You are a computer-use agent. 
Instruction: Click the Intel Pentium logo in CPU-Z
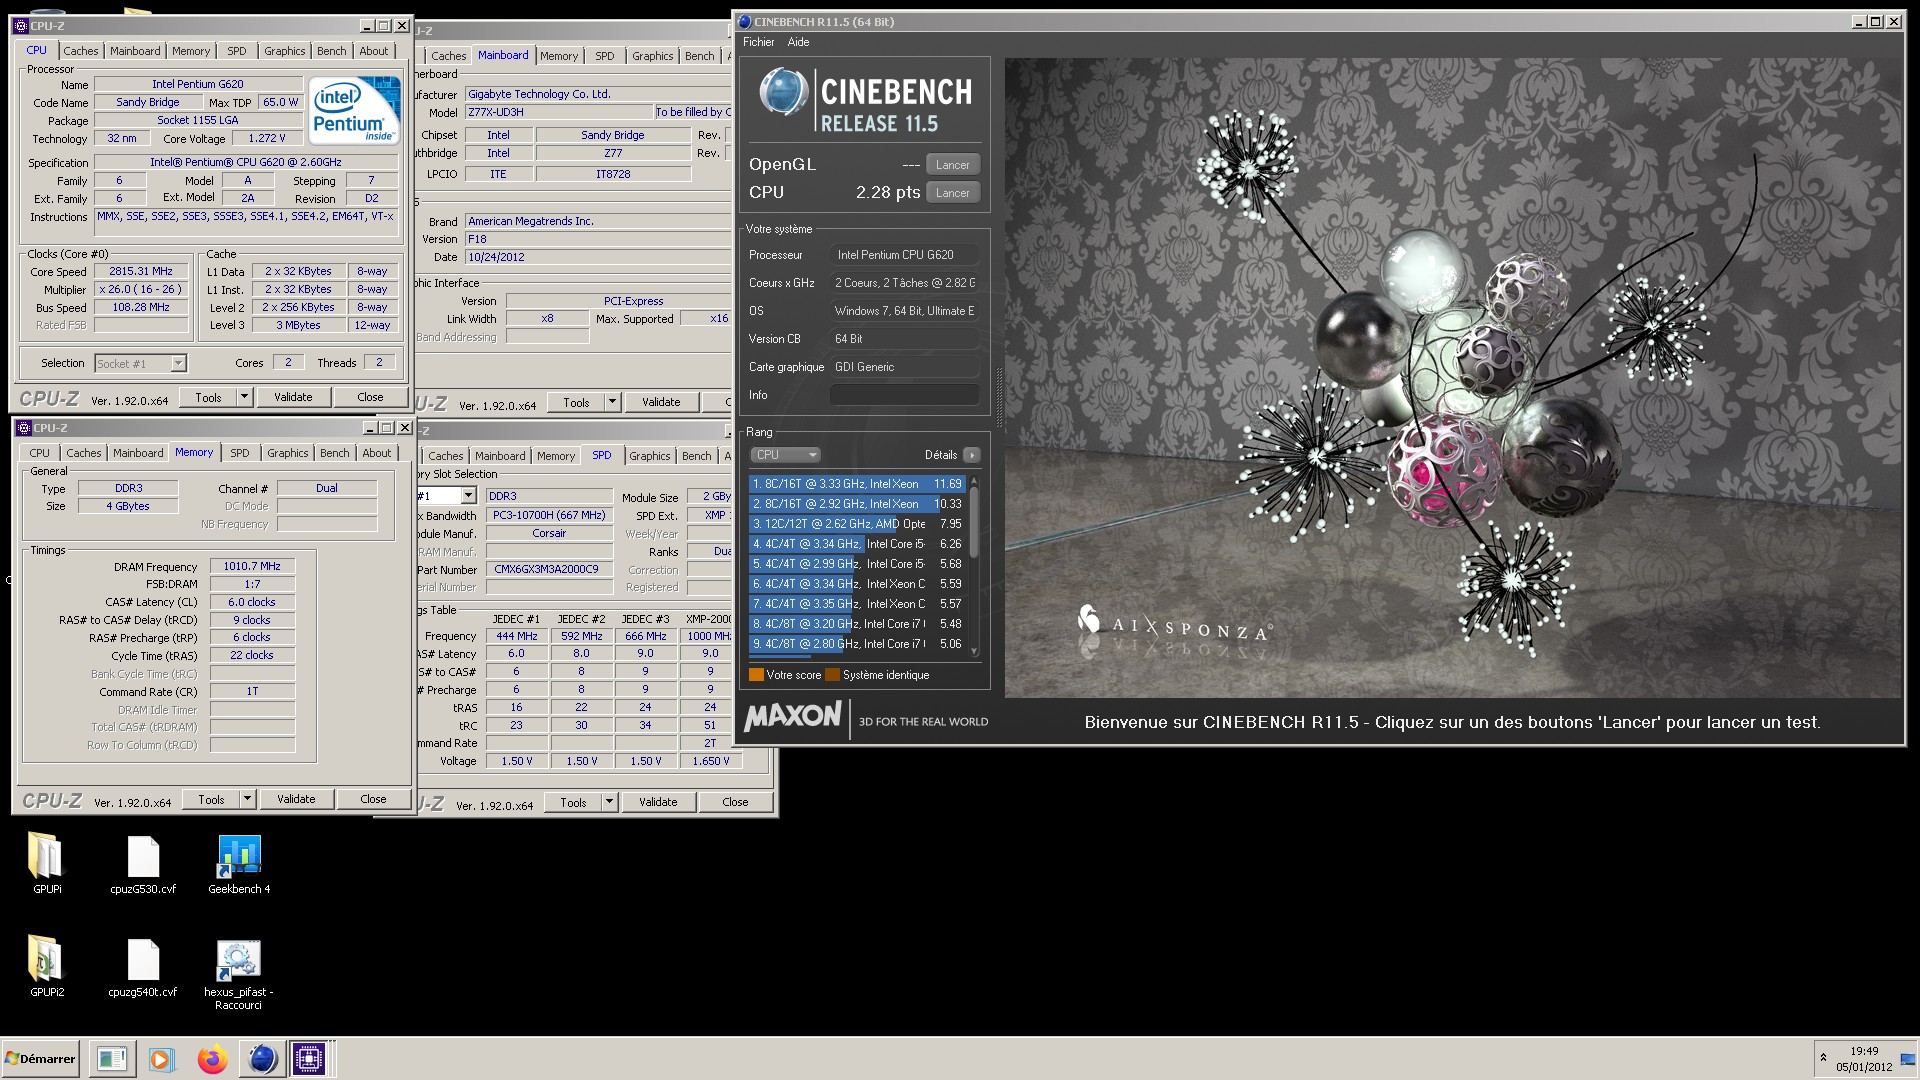click(x=354, y=109)
